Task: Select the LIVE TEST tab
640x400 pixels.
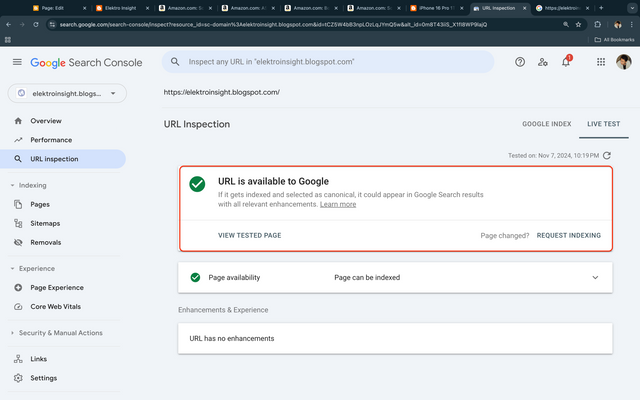Action: point(604,124)
